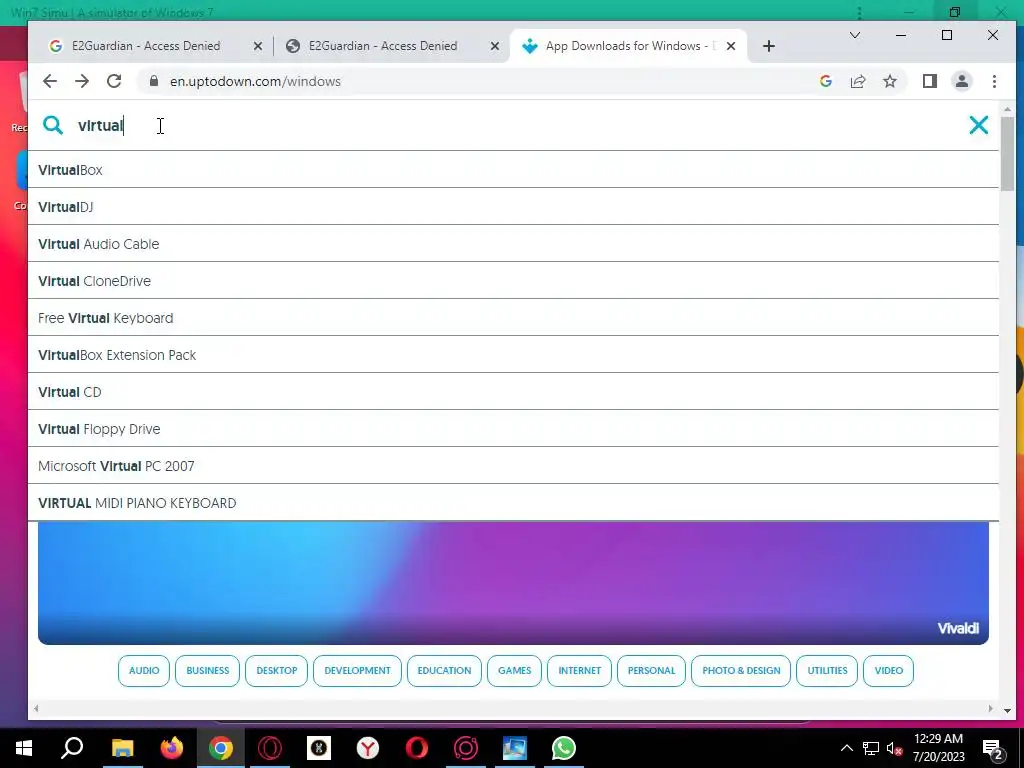
Task: Close the App Downloads for Windows tab
Action: pos(731,46)
